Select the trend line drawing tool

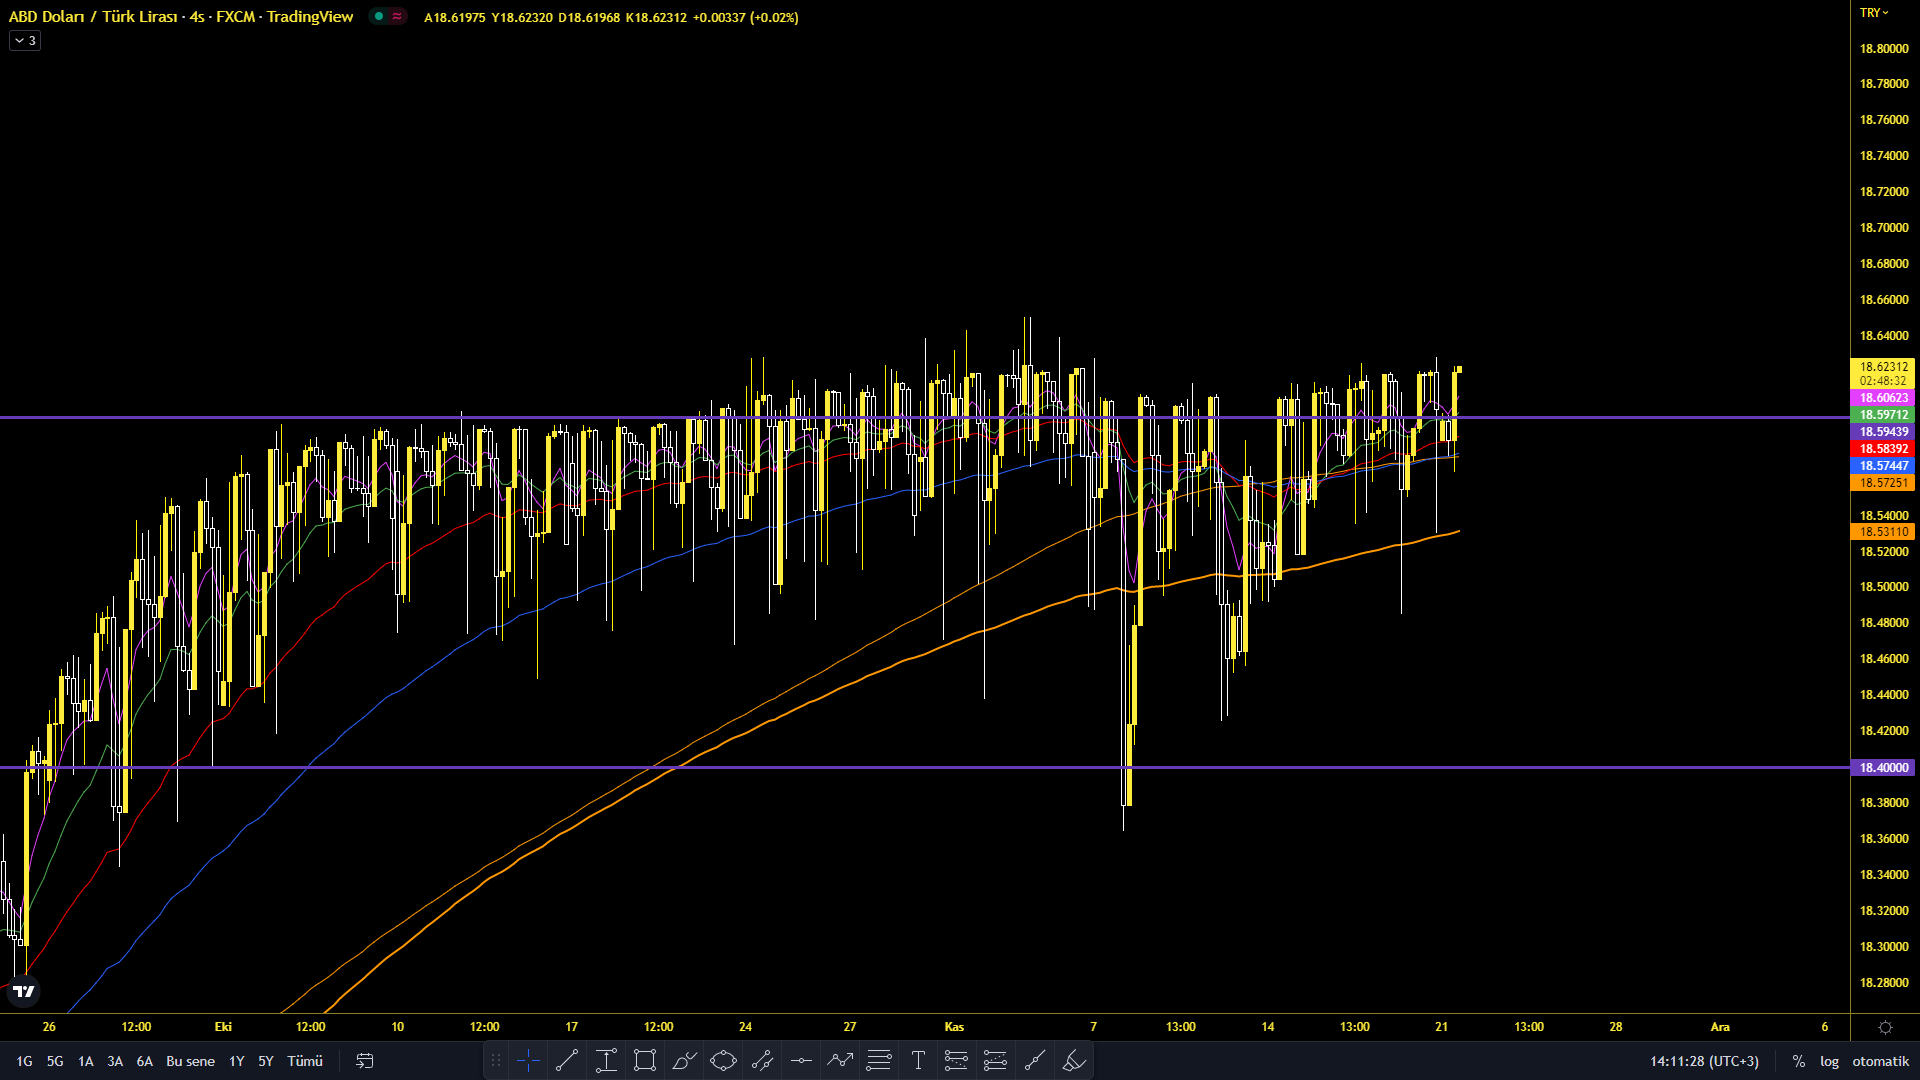[567, 1061]
